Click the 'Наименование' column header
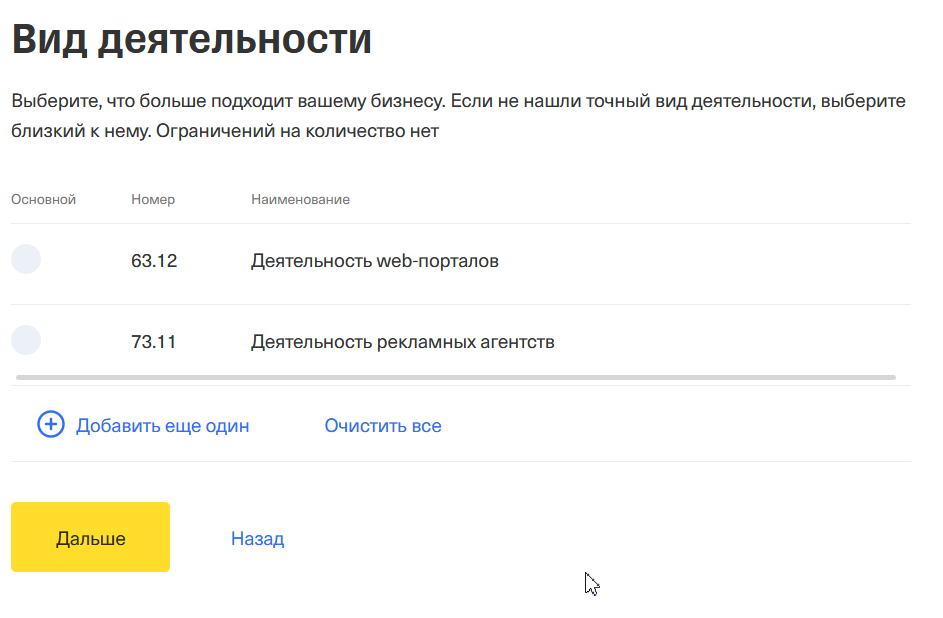 300,199
